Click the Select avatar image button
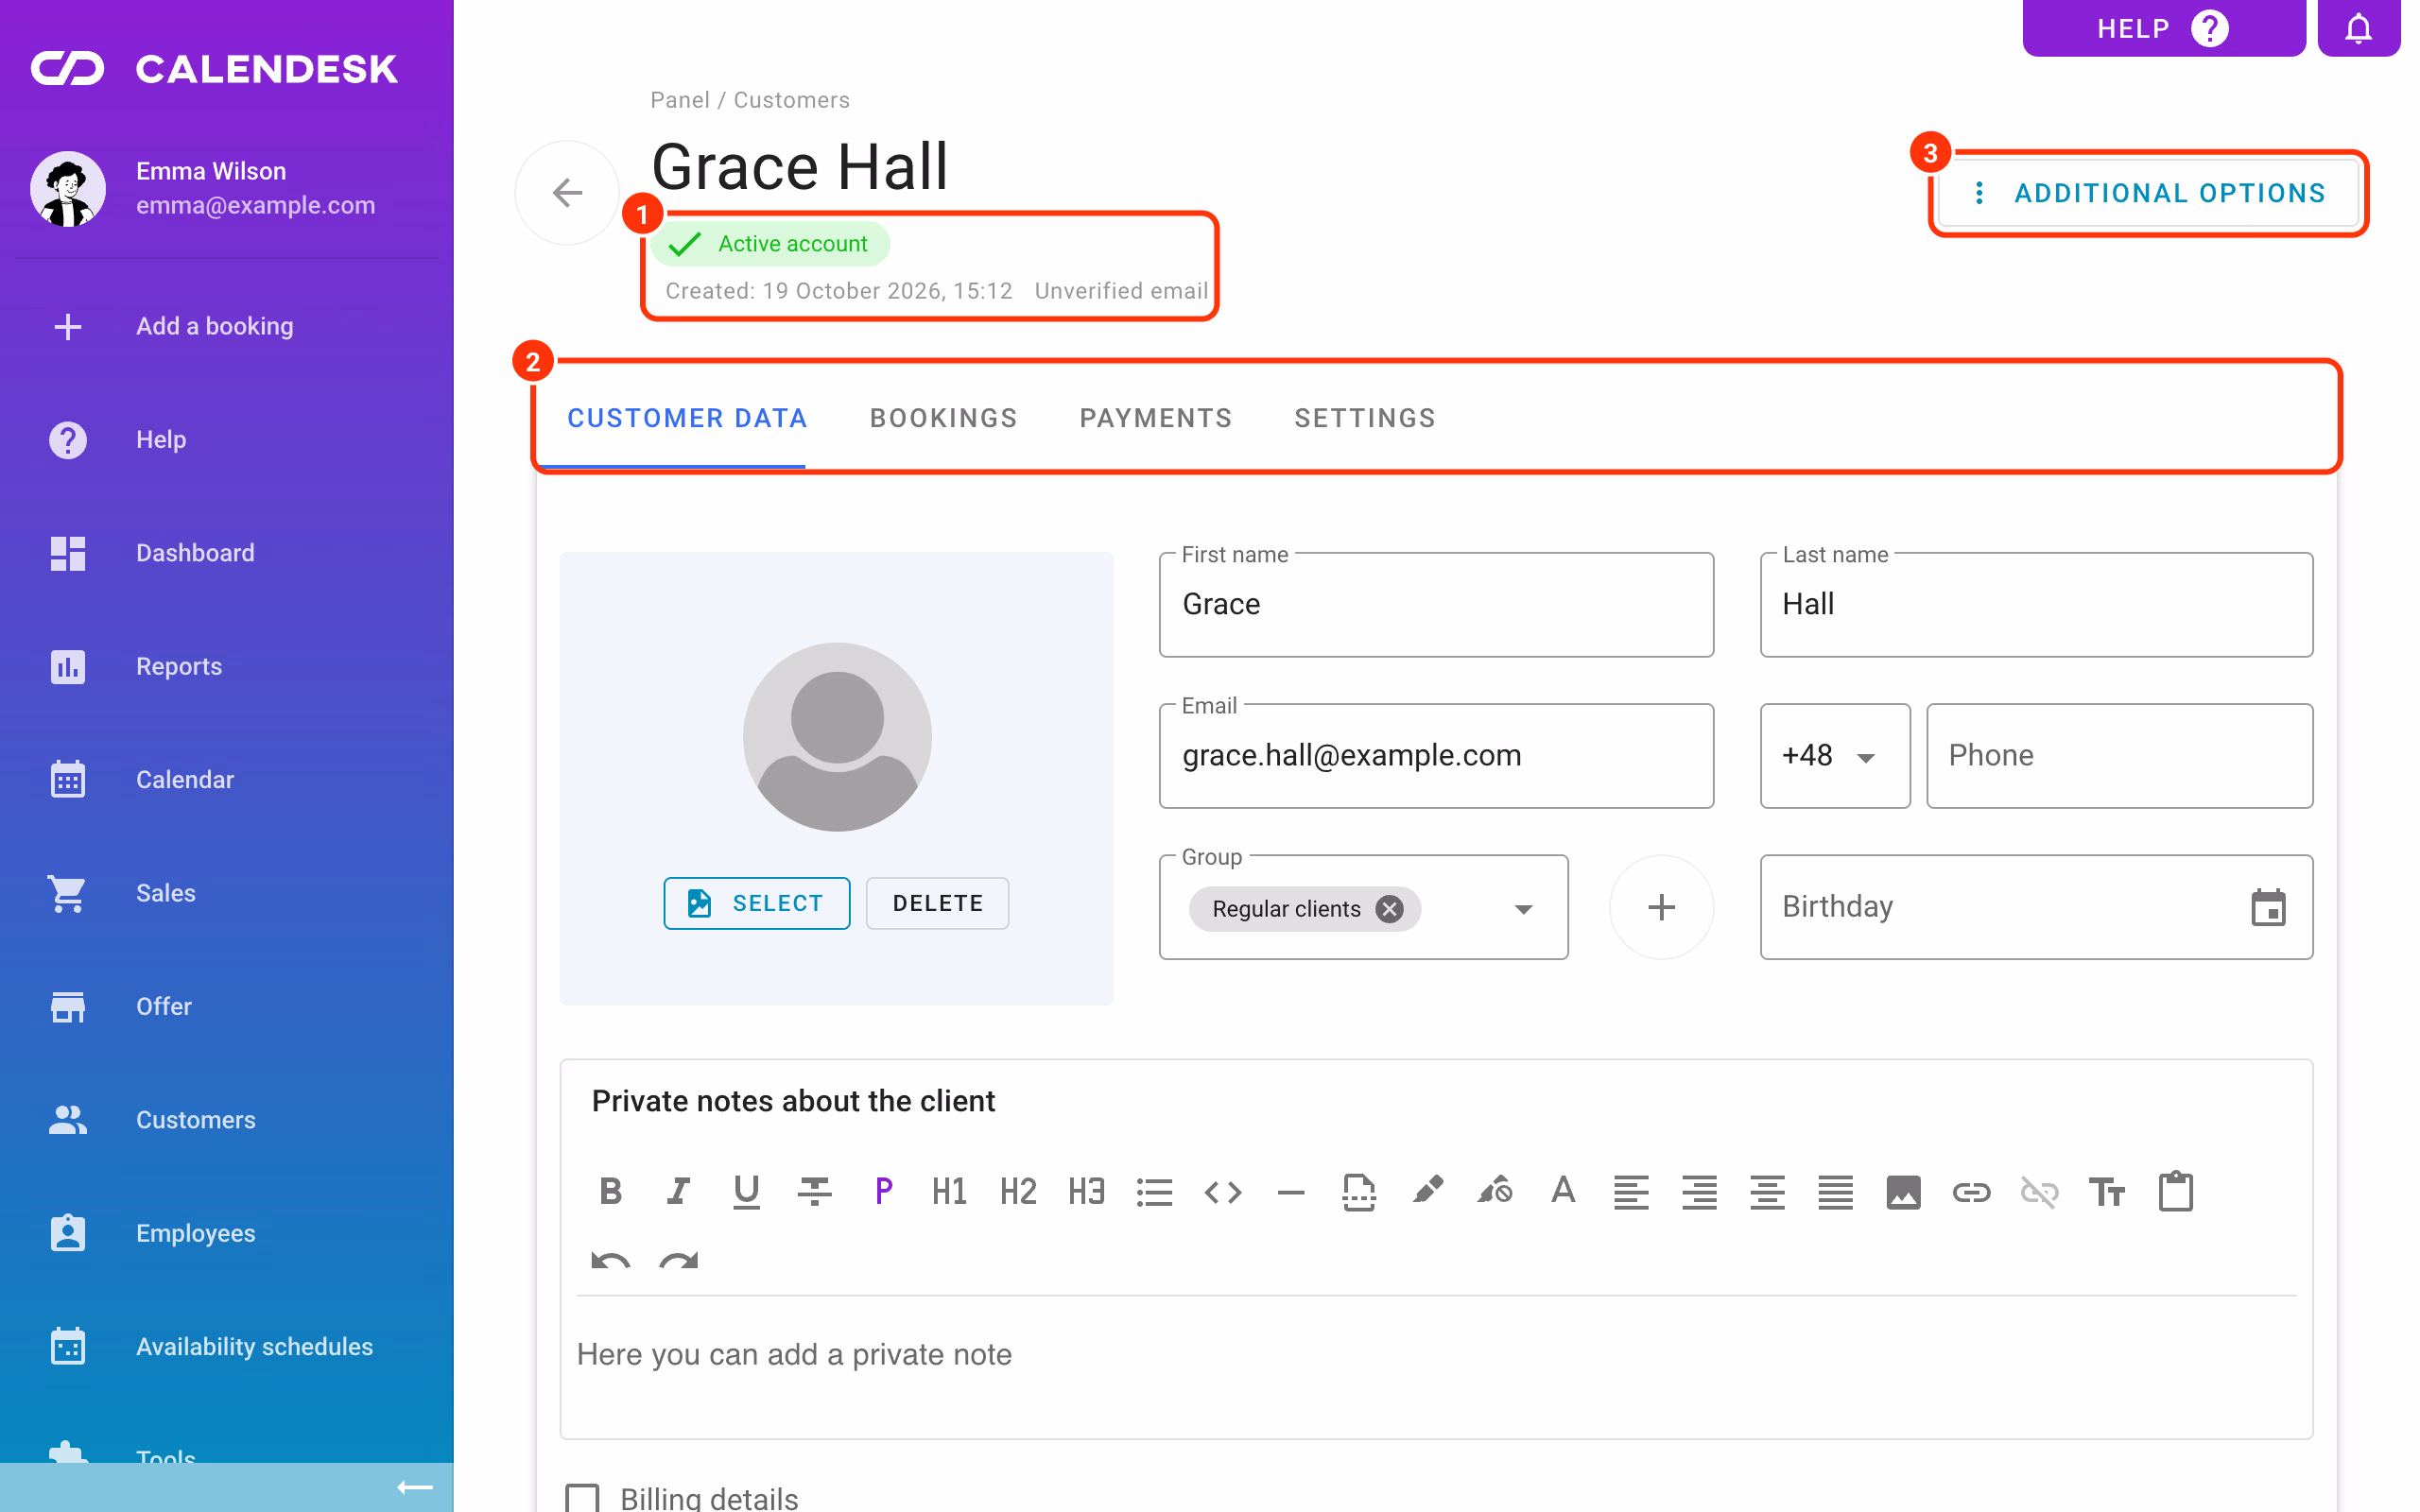 [757, 903]
